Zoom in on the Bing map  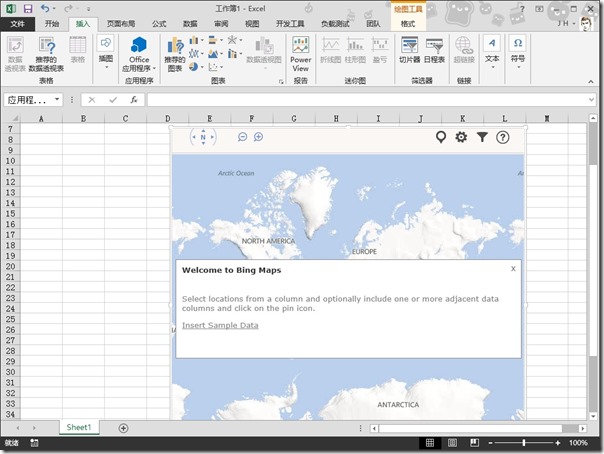(258, 137)
